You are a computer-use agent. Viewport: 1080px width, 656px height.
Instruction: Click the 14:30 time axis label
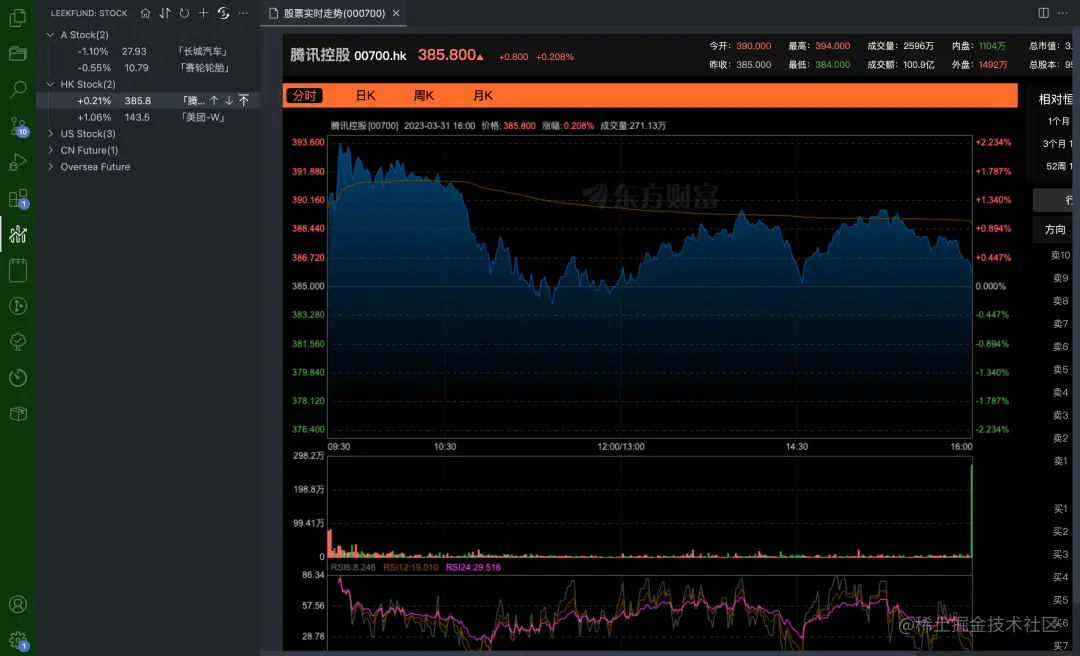[797, 447]
